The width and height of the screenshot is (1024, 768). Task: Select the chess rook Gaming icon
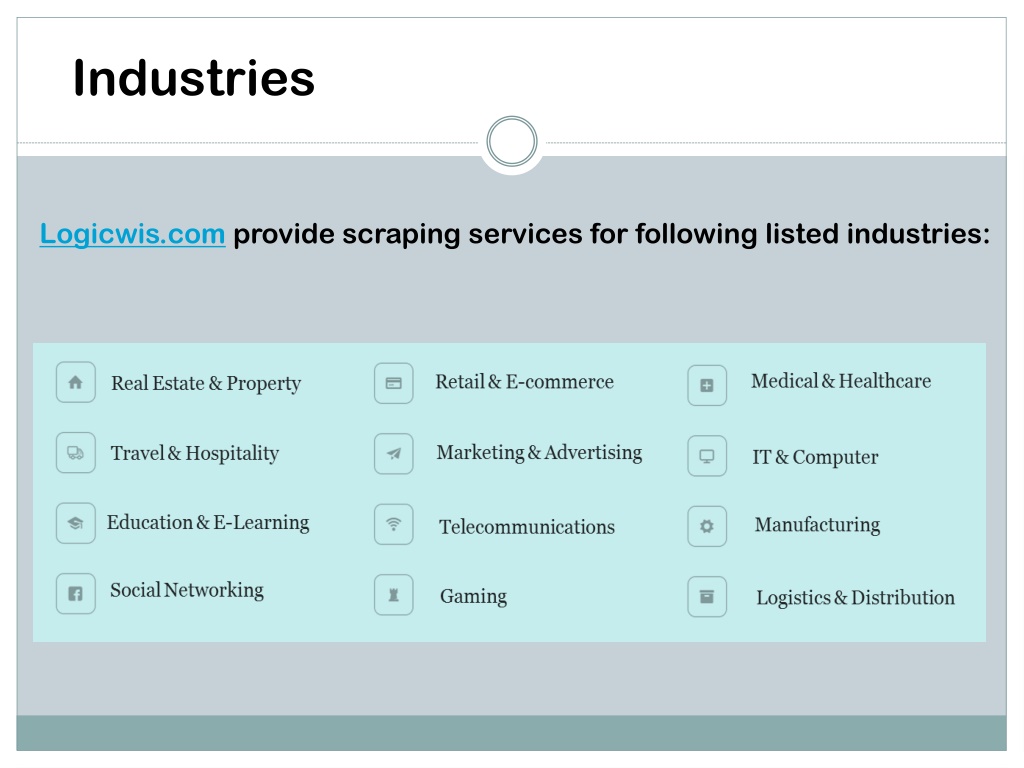(x=394, y=595)
